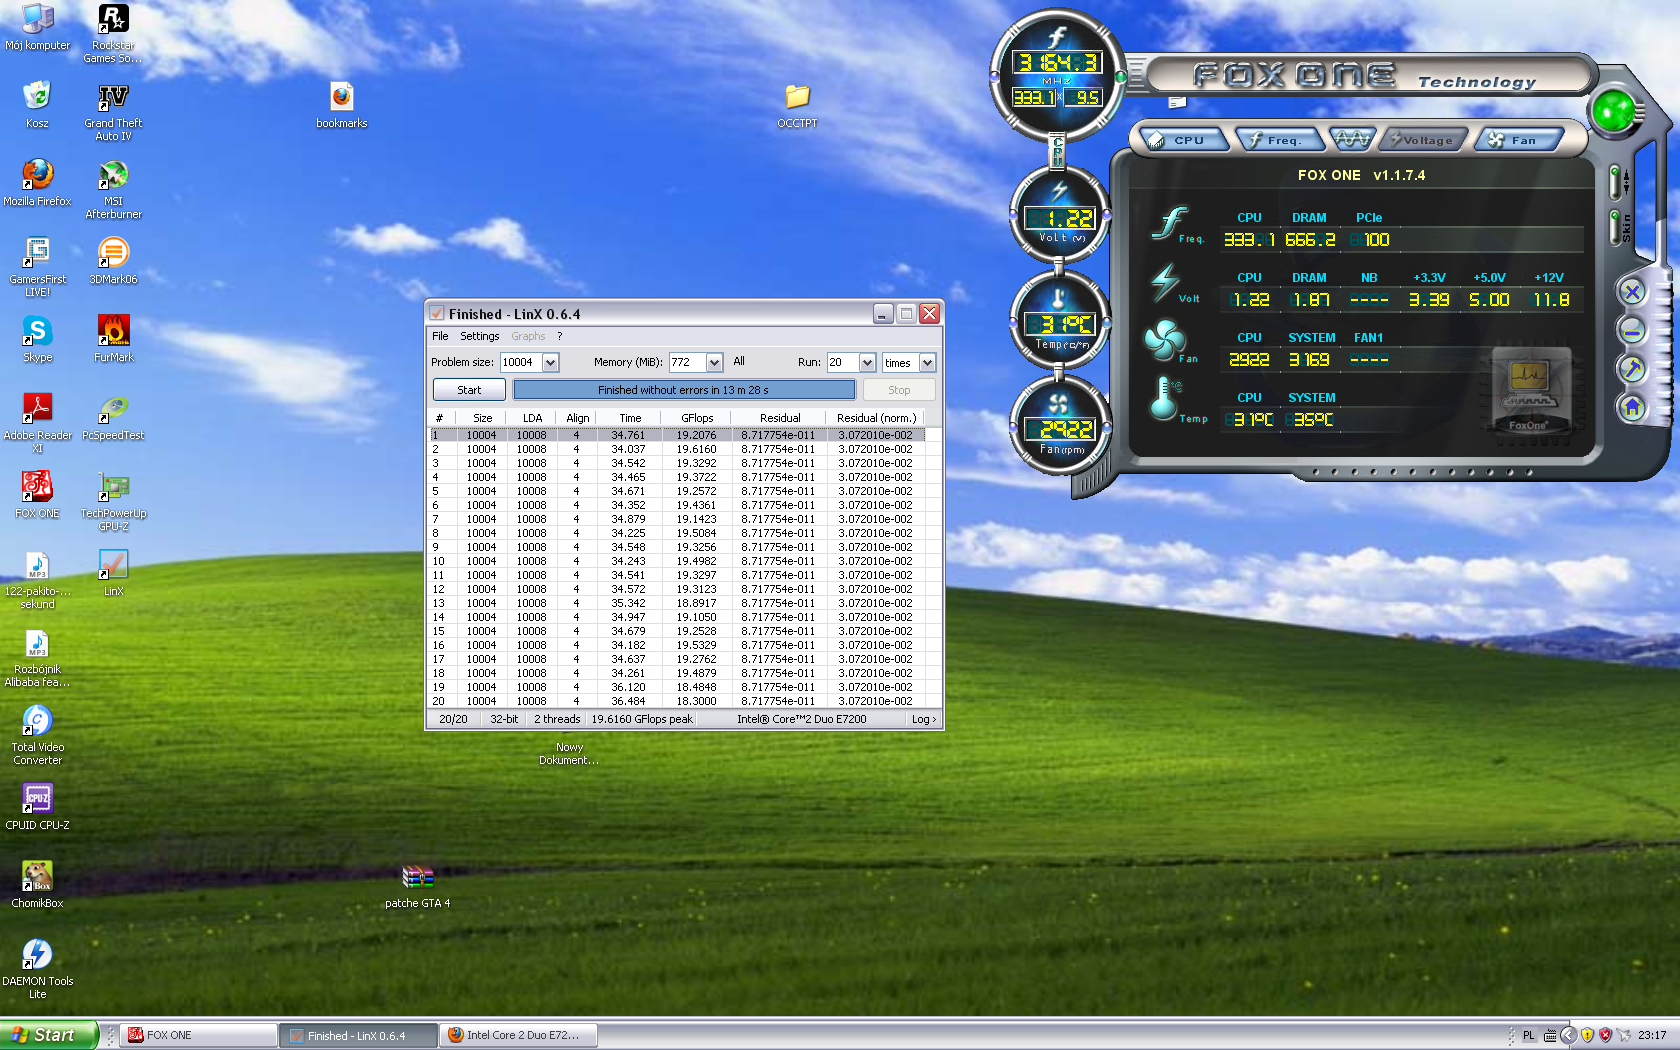Image resolution: width=1680 pixels, height=1050 pixels.
Task: Click the All memory link in LinX
Action: pyautogui.click(x=739, y=362)
